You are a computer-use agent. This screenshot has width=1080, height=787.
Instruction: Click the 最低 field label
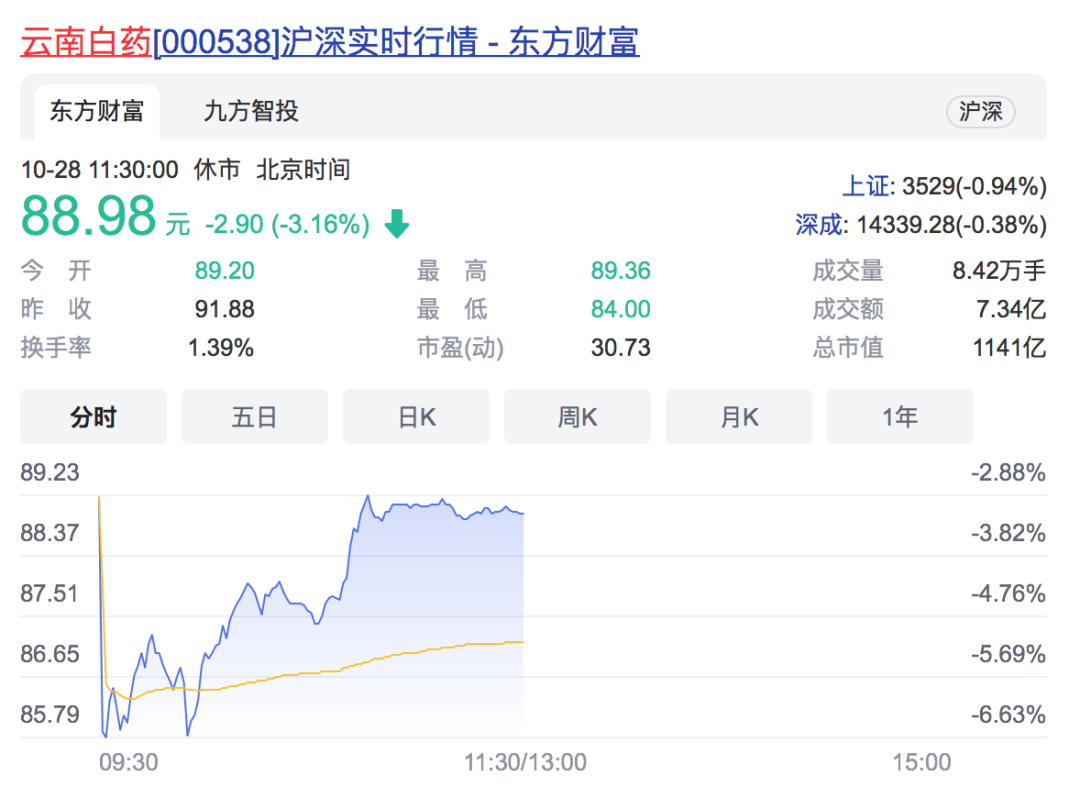[x=452, y=309]
